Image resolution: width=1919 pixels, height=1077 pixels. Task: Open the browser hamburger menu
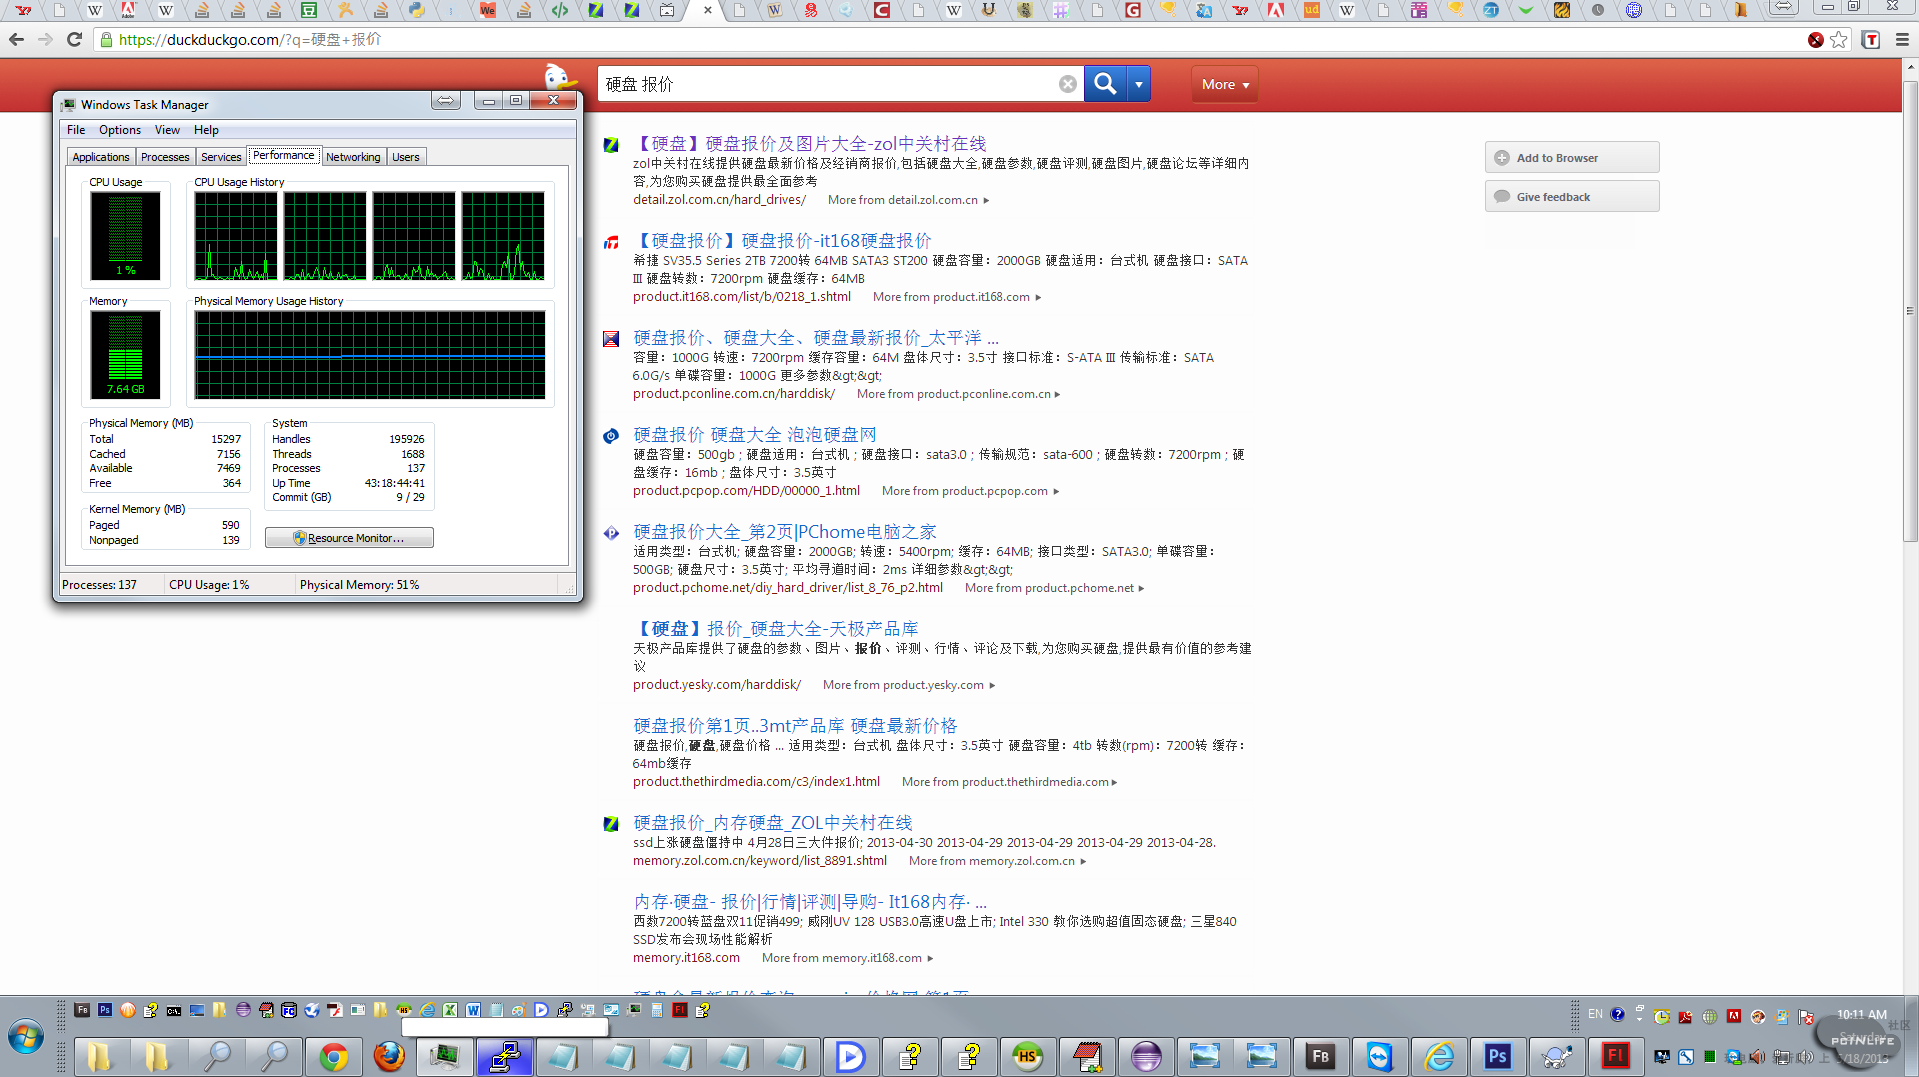click(x=1902, y=39)
